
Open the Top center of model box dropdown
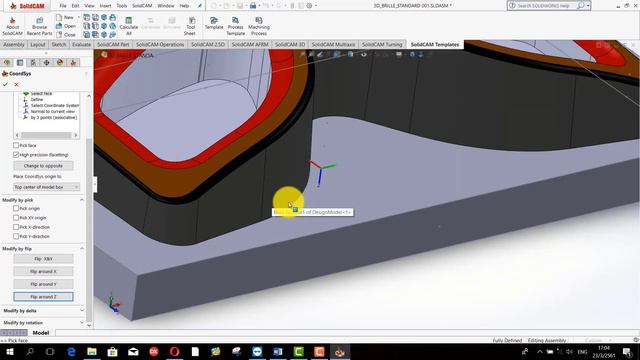(46, 187)
